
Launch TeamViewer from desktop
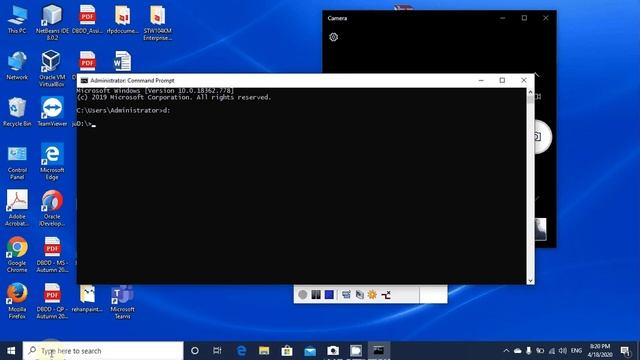click(52, 112)
